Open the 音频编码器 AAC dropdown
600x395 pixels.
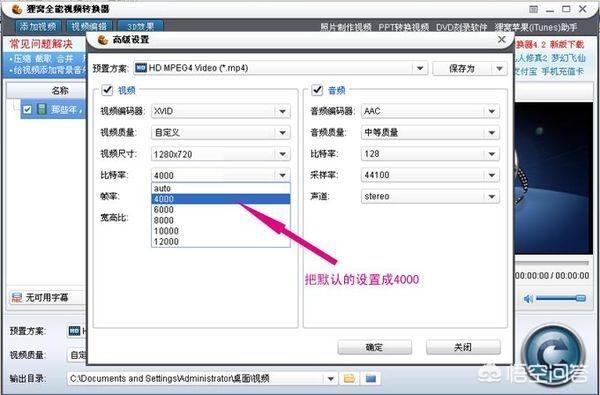tap(430, 111)
